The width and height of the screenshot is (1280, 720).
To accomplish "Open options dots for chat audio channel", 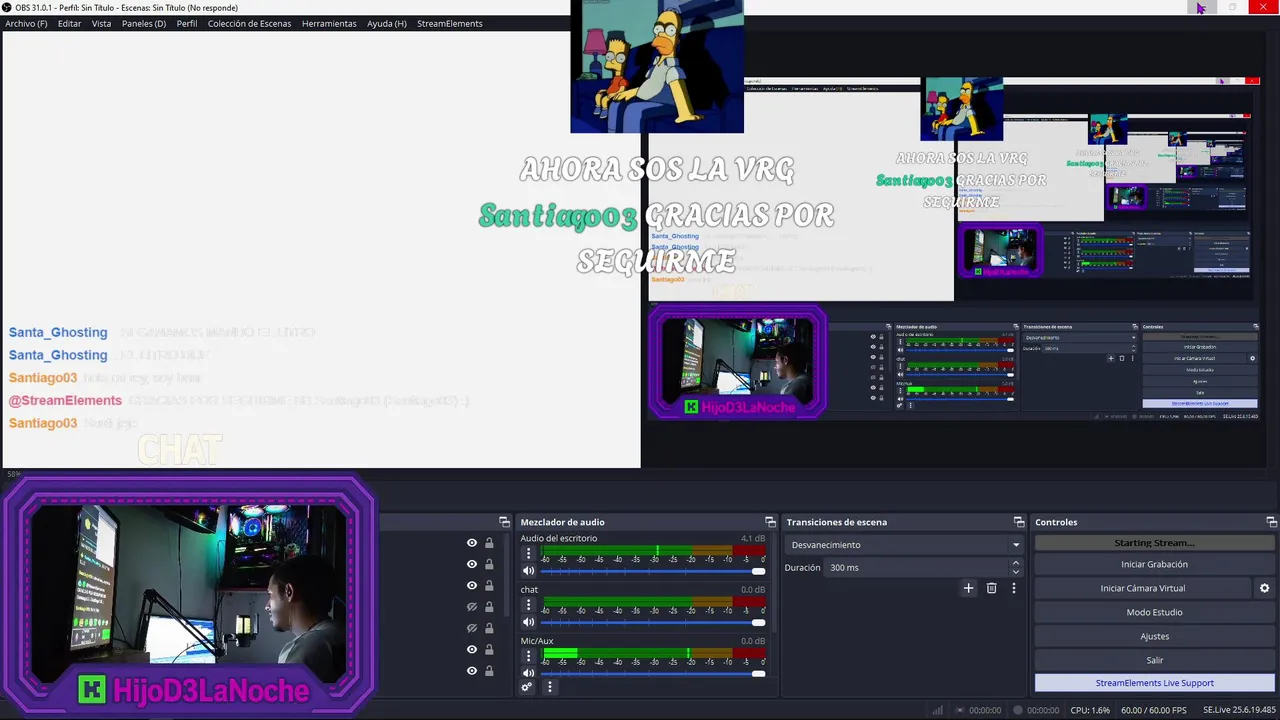I will tap(529, 604).
